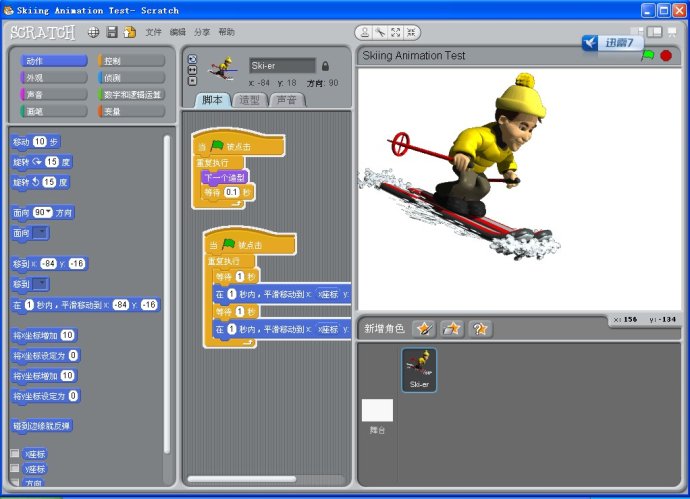The image size is (690, 499).
Task: Click the blocks palette vertical scrollbar
Action: [x=167, y=295]
